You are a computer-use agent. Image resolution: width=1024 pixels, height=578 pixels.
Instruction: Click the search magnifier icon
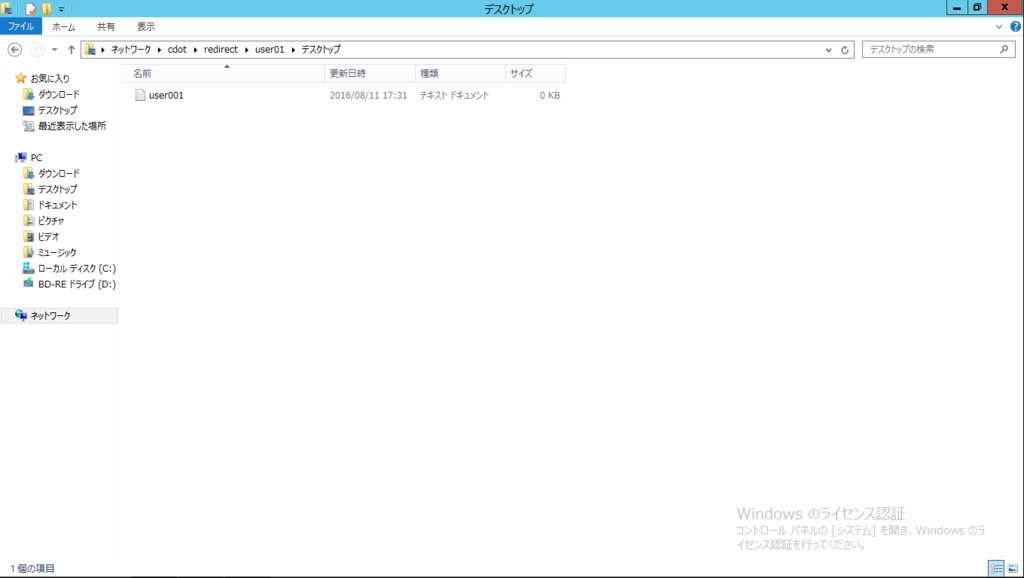point(1004,49)
